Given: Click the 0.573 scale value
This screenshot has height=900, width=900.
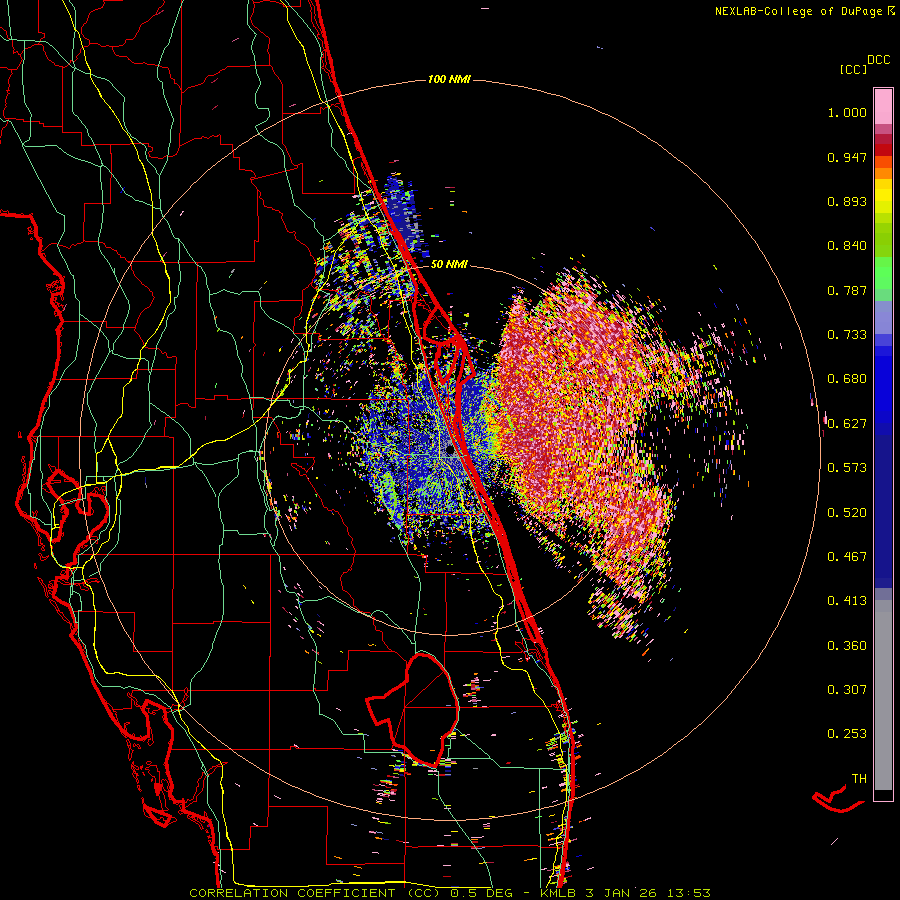Looking at the screenshot, I should (847, 468).
